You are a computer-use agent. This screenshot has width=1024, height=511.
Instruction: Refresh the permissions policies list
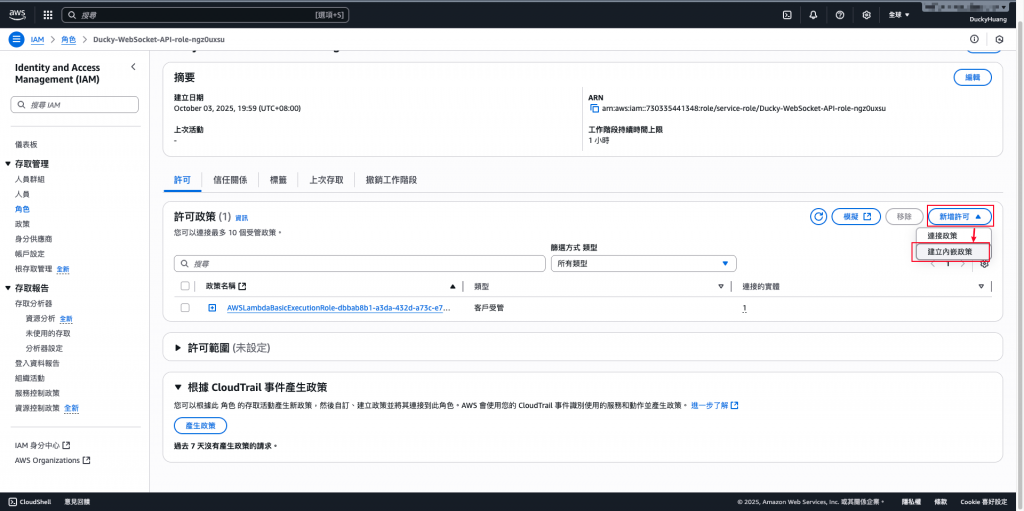click(x=818, y=216)
